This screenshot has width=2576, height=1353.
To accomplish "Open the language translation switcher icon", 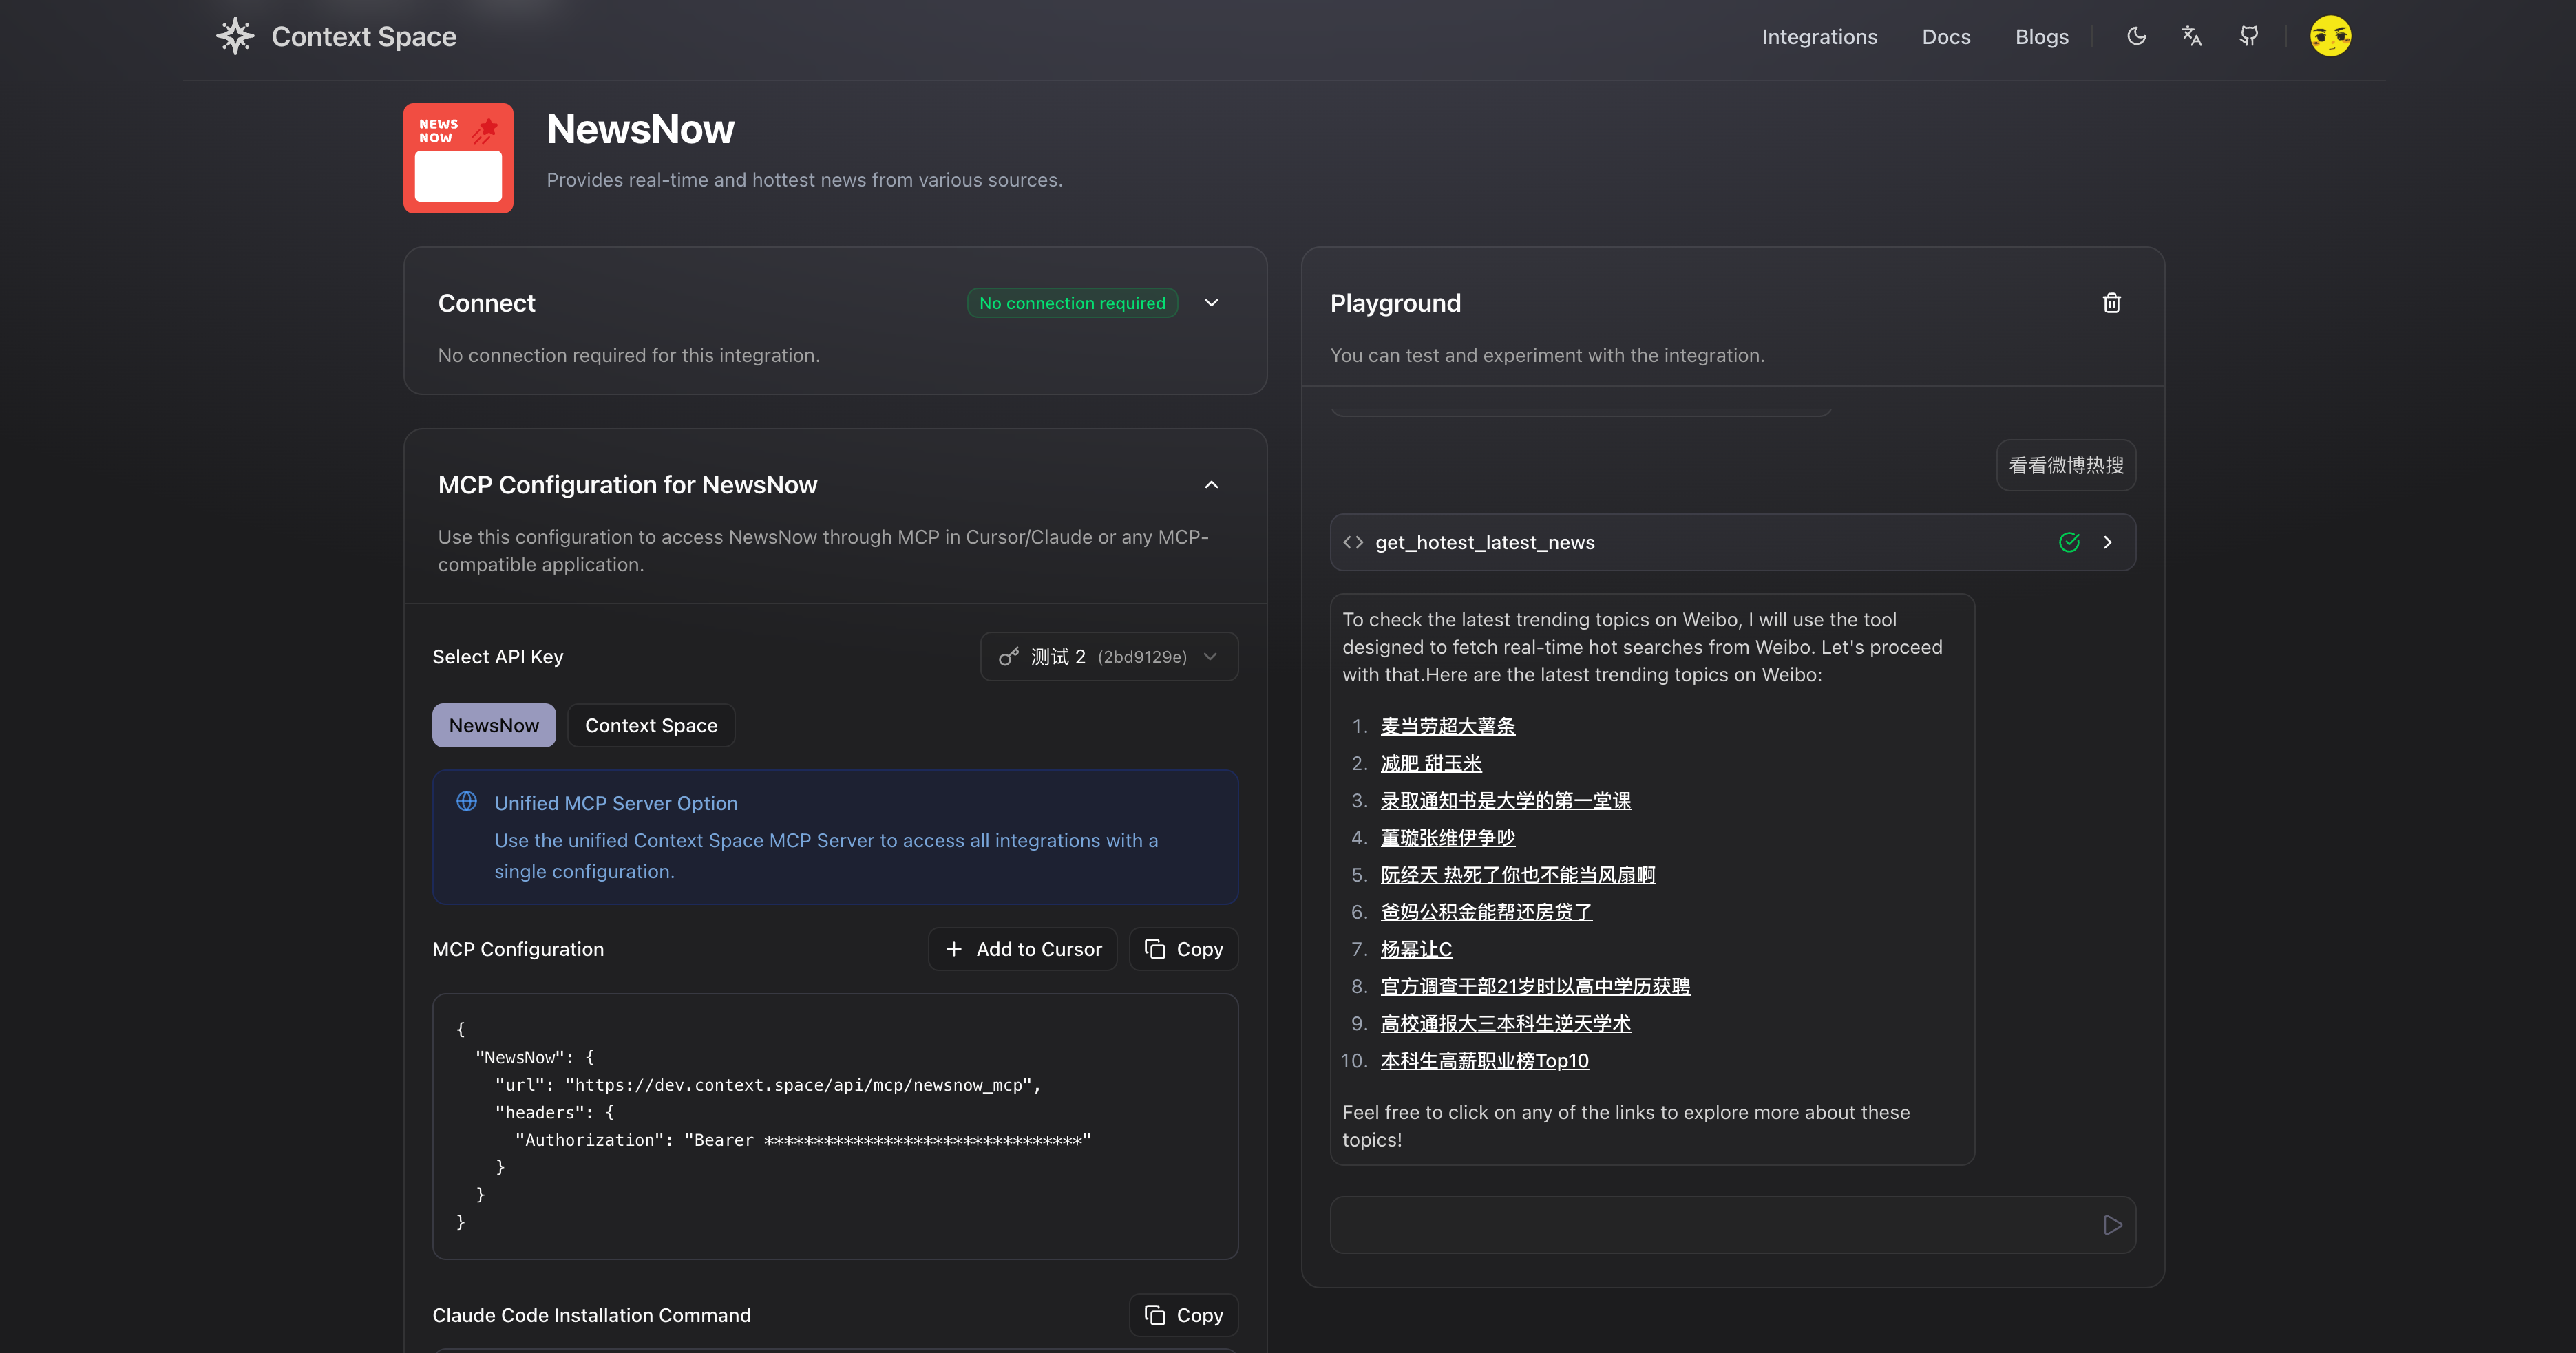I will (x=2192, y=36).
